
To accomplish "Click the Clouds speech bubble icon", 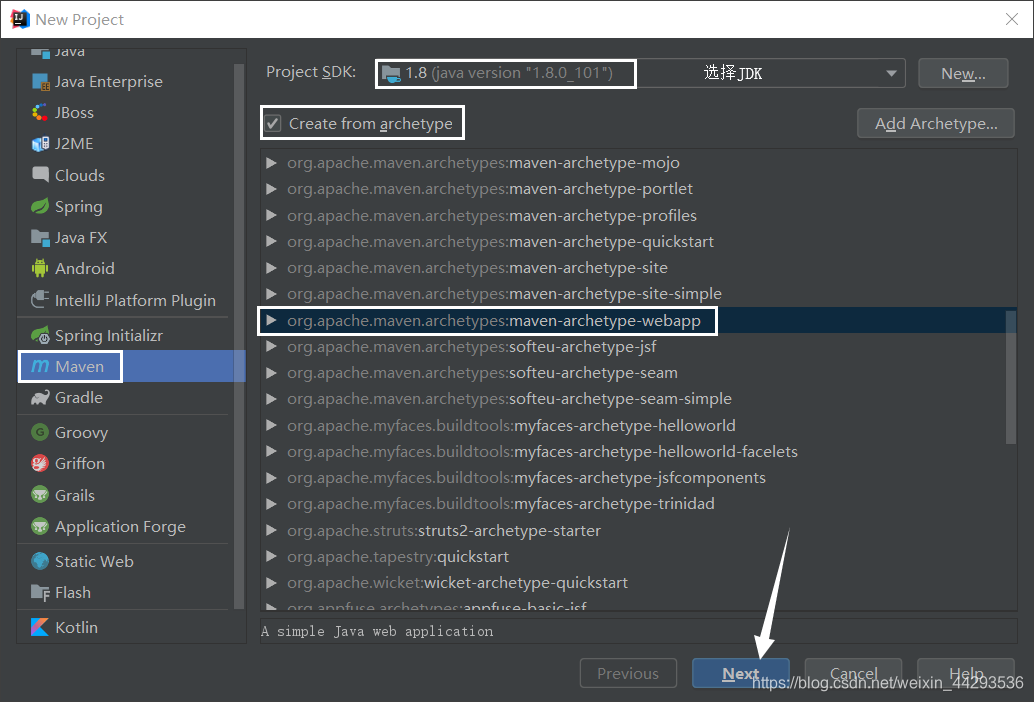I will pyautogui.click(x=40, y=175).
